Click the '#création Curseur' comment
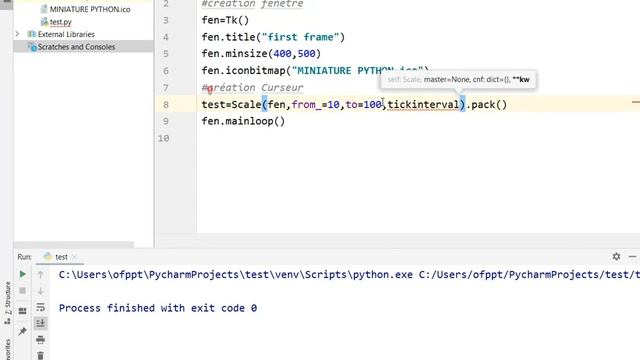640x360 pixels. click(x=252, y=88)
